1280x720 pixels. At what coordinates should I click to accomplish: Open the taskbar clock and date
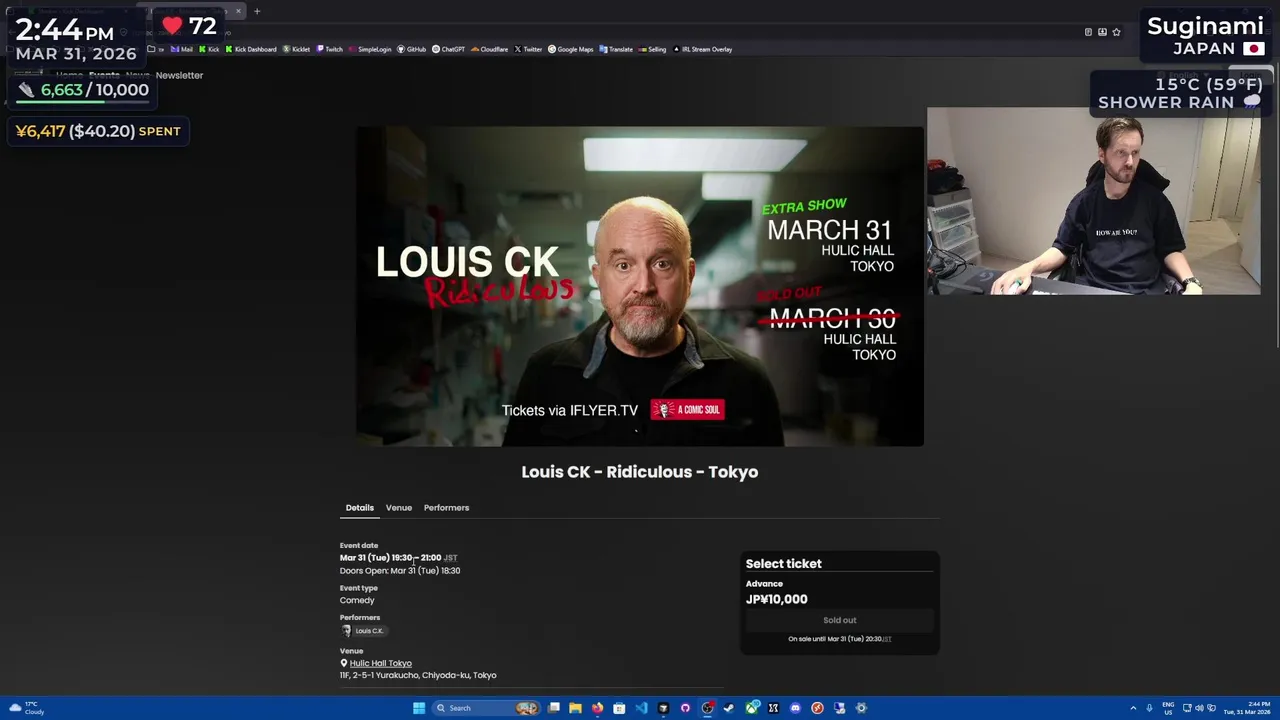(x=1247, y=708)
